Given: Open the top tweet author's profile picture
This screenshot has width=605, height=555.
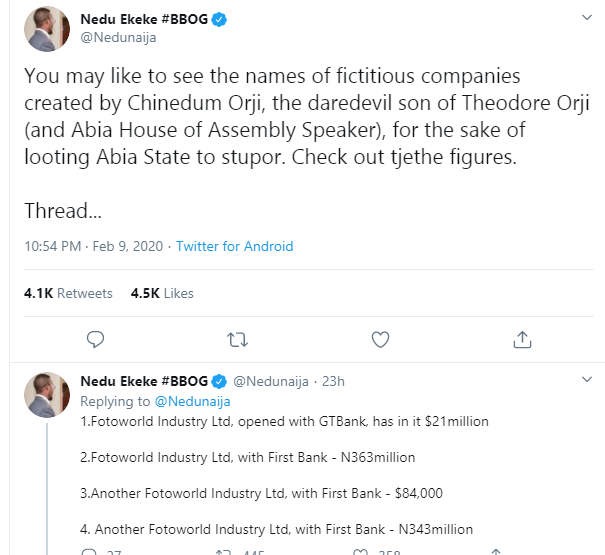Looking at the screenshot, I should [x=47, y=29].
